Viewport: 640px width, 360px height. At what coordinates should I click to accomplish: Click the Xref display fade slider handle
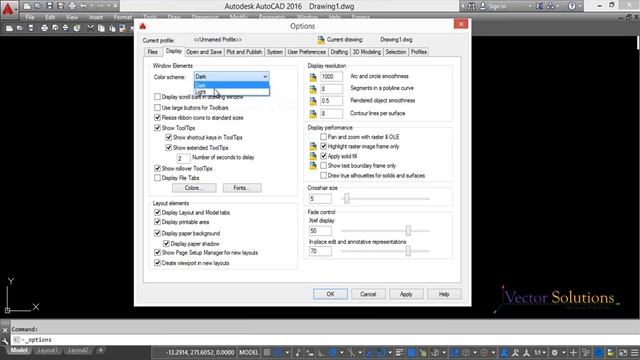pyautogui.click(x=408, y=231)
